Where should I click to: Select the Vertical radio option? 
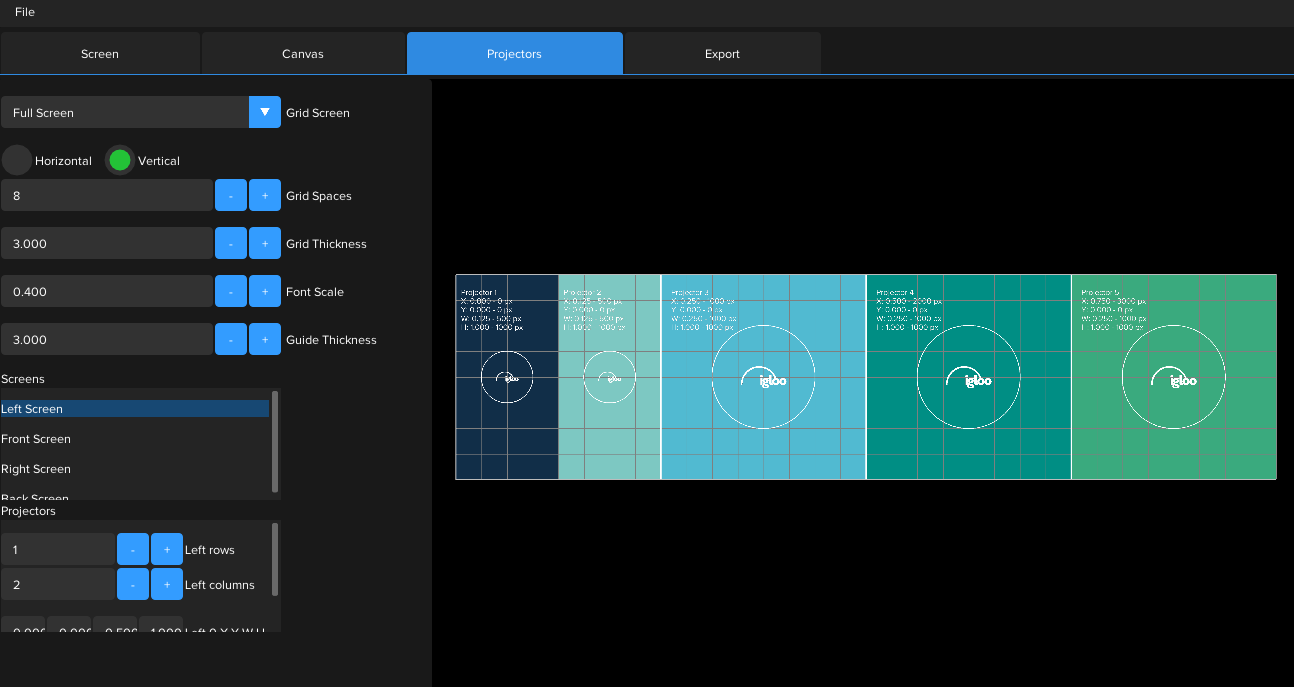point(120,160)
